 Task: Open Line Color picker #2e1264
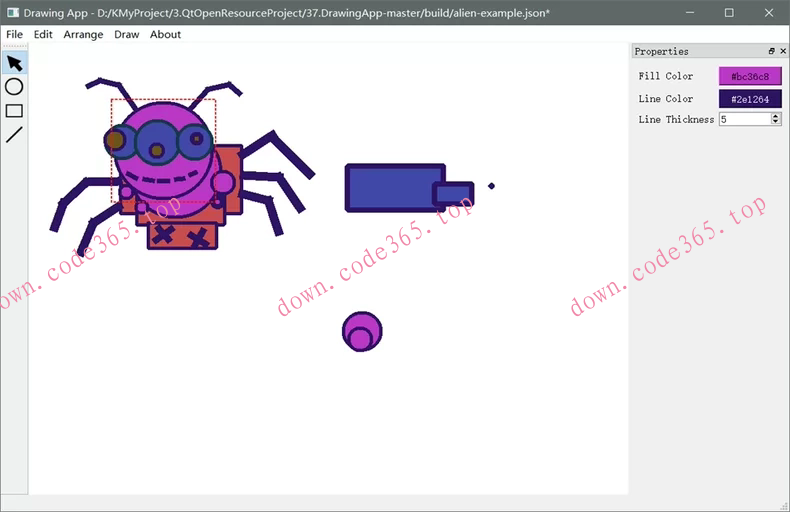(750, 99)
